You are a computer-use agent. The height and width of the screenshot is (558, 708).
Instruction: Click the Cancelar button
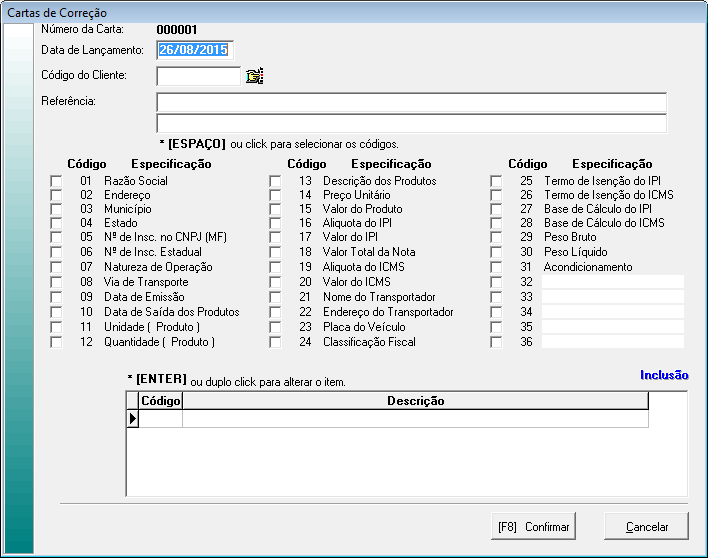646,527
